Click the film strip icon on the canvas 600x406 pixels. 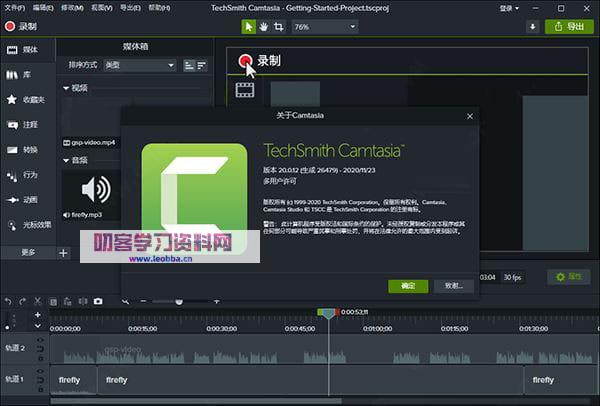click(x=245, y=90)
